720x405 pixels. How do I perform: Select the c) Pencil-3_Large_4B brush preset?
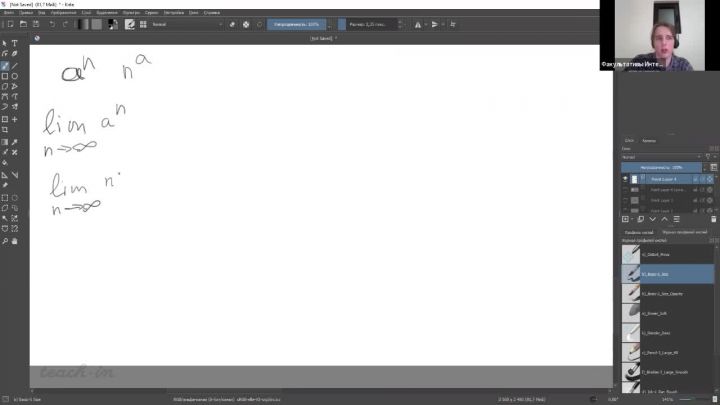(668, 351)
